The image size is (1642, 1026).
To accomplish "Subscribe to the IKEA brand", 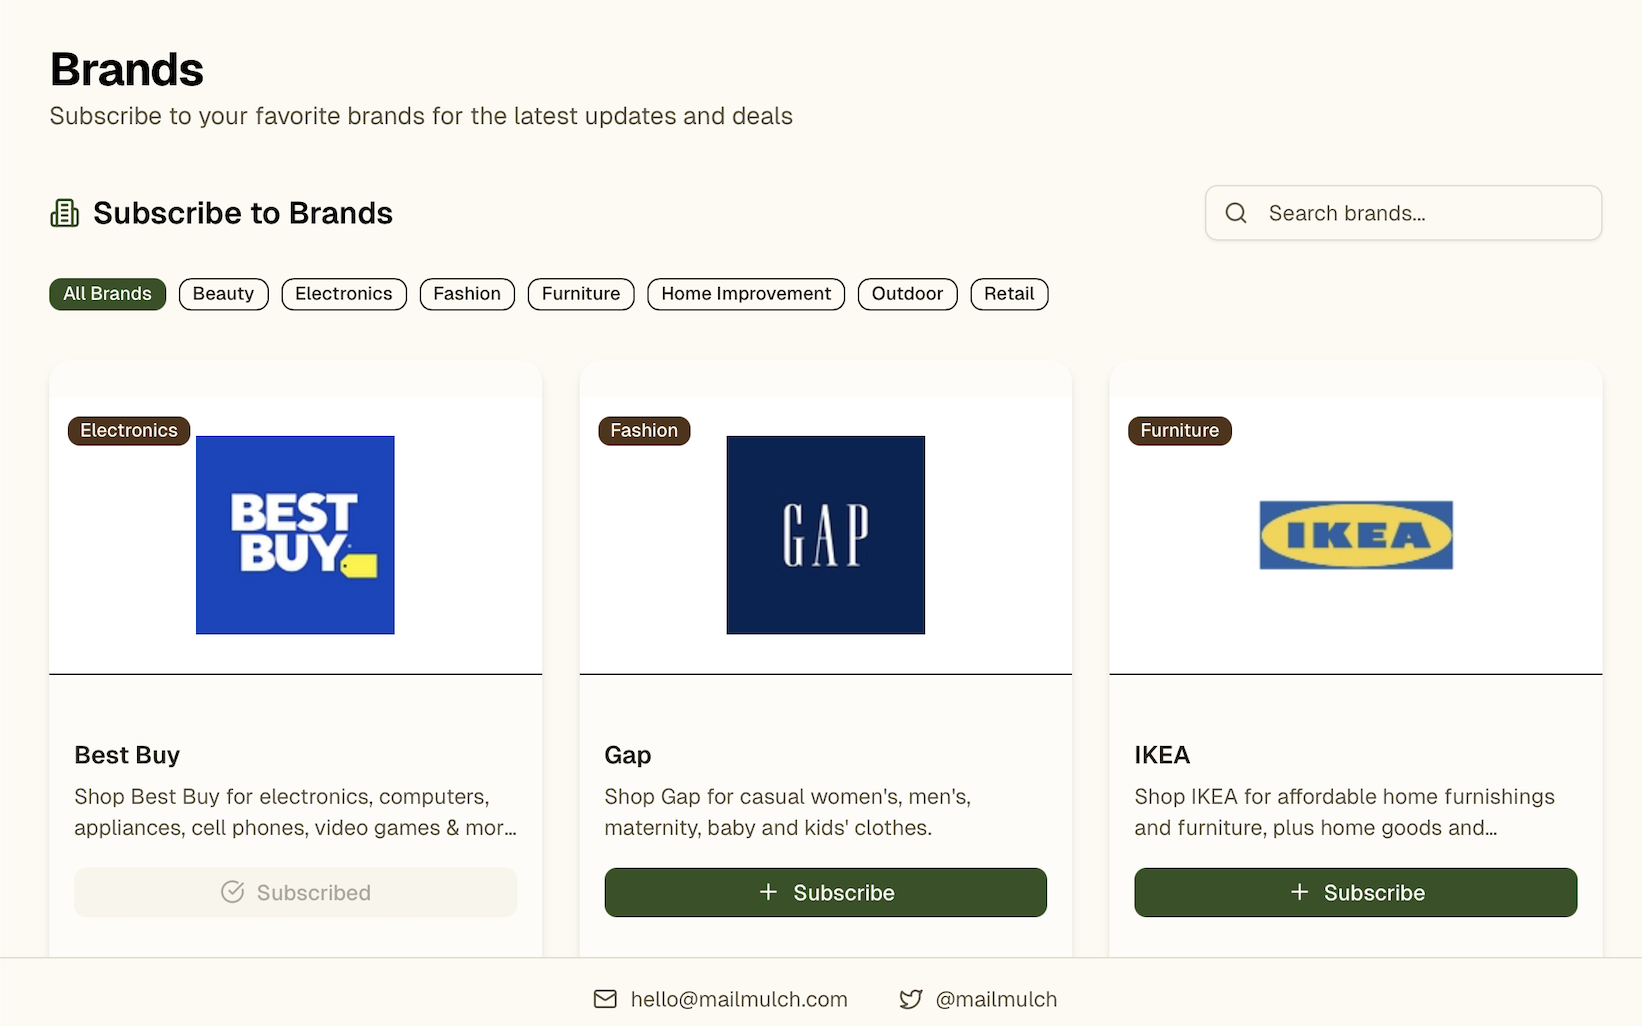I will coord(1355,892).
